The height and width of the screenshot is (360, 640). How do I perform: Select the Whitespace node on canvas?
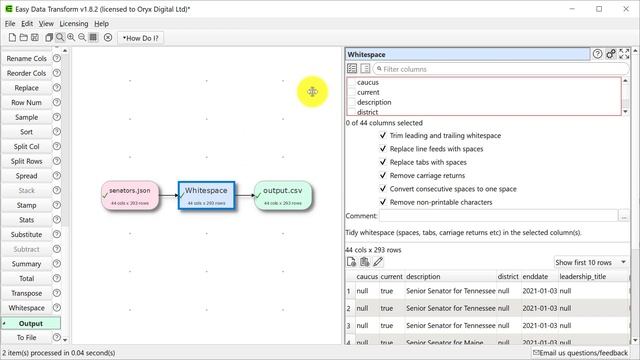pos(207,196)
